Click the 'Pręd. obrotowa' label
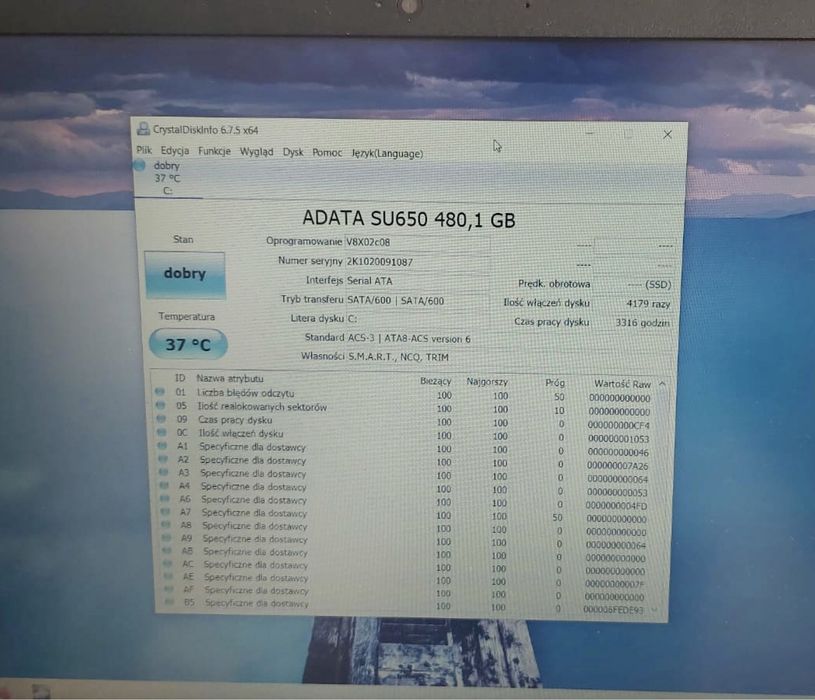815x700 pixels. [554, 284]
